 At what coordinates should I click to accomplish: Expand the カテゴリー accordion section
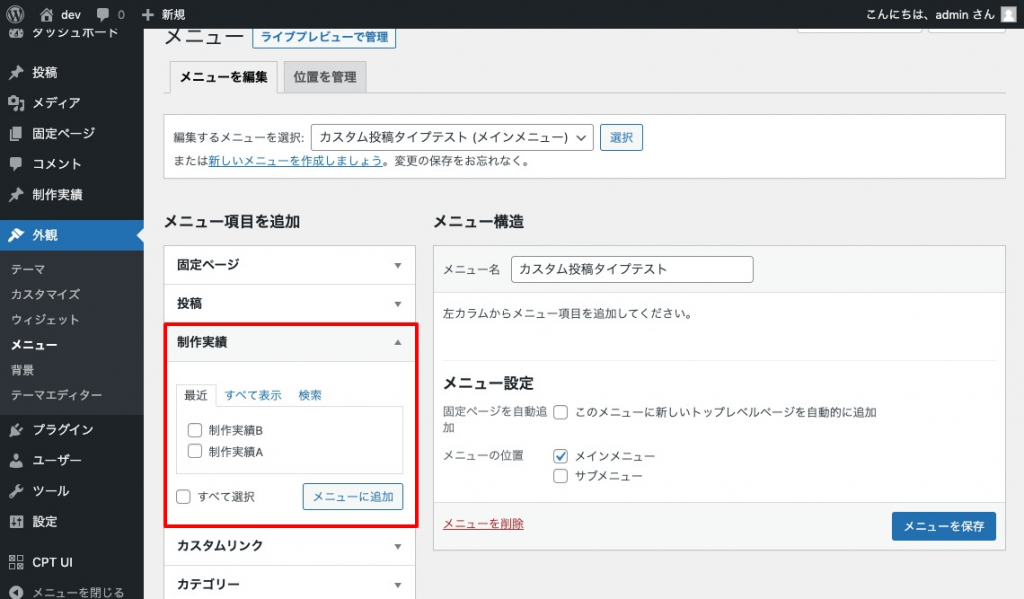[289, 584]
